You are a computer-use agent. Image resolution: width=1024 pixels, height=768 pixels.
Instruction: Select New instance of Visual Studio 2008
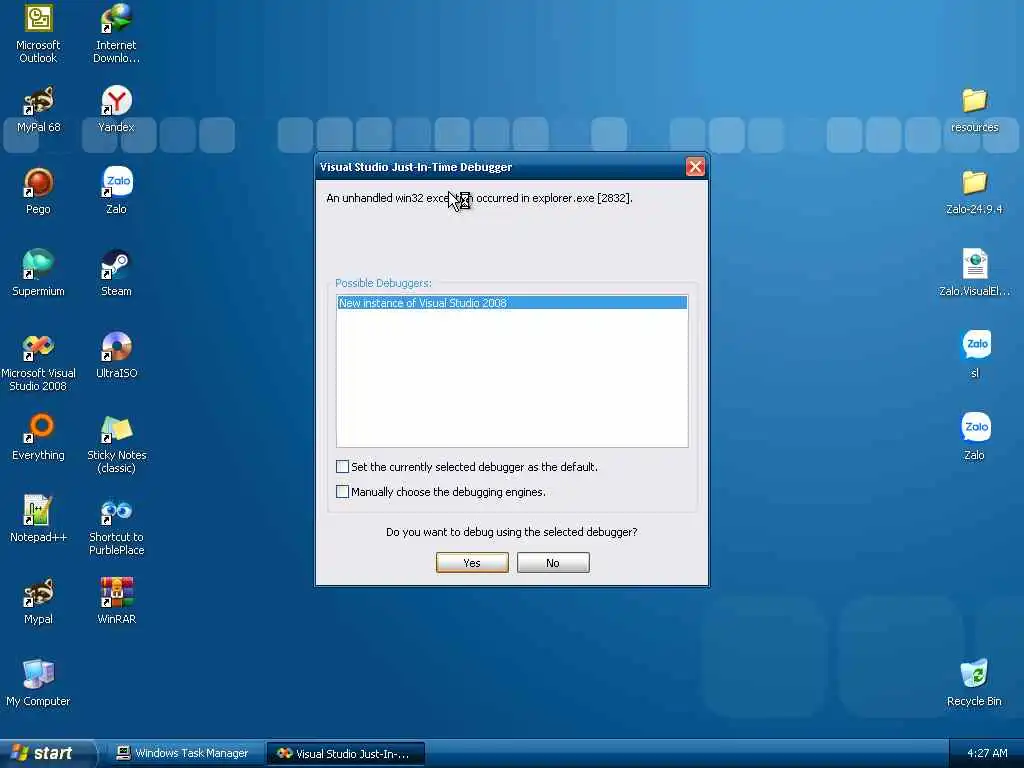pyautogui.click(x=512, y=303)
